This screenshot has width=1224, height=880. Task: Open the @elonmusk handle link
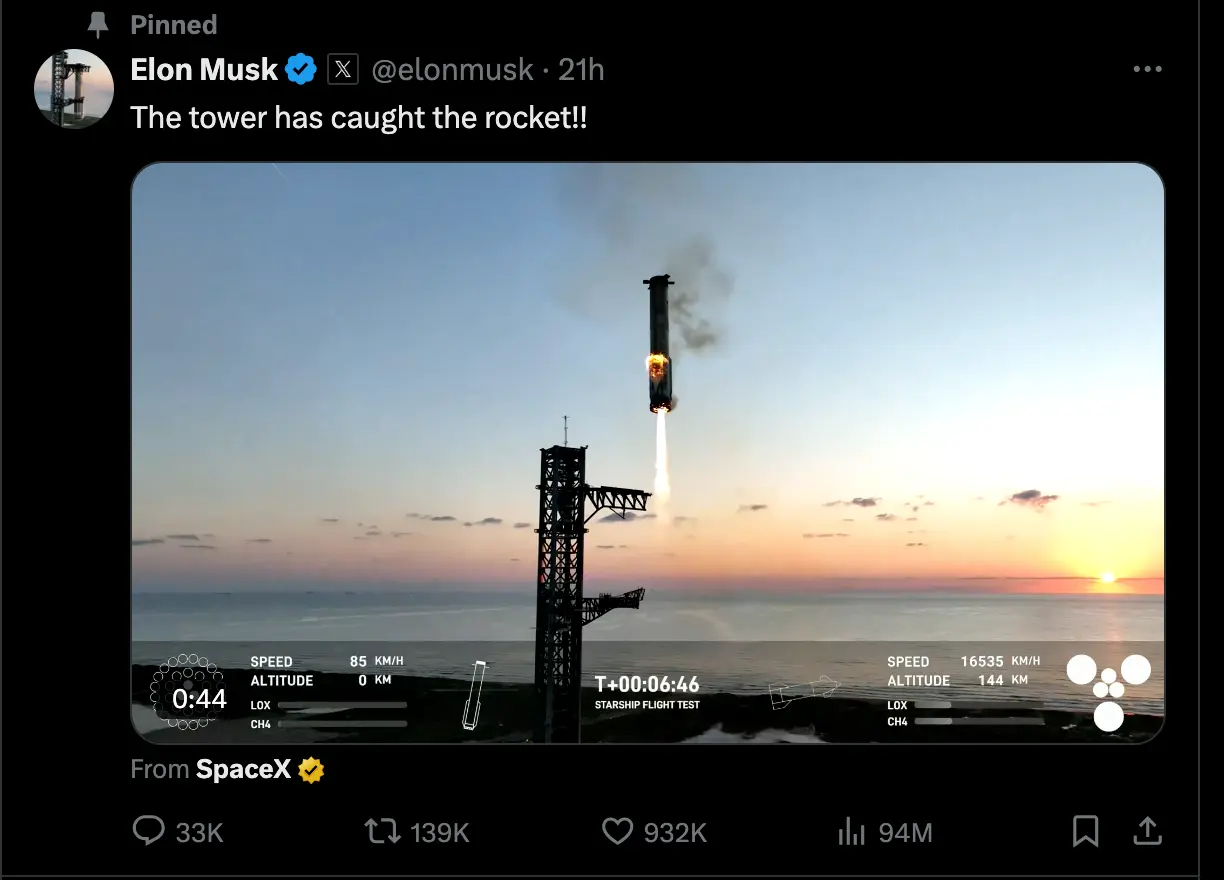tap(452, 70)
